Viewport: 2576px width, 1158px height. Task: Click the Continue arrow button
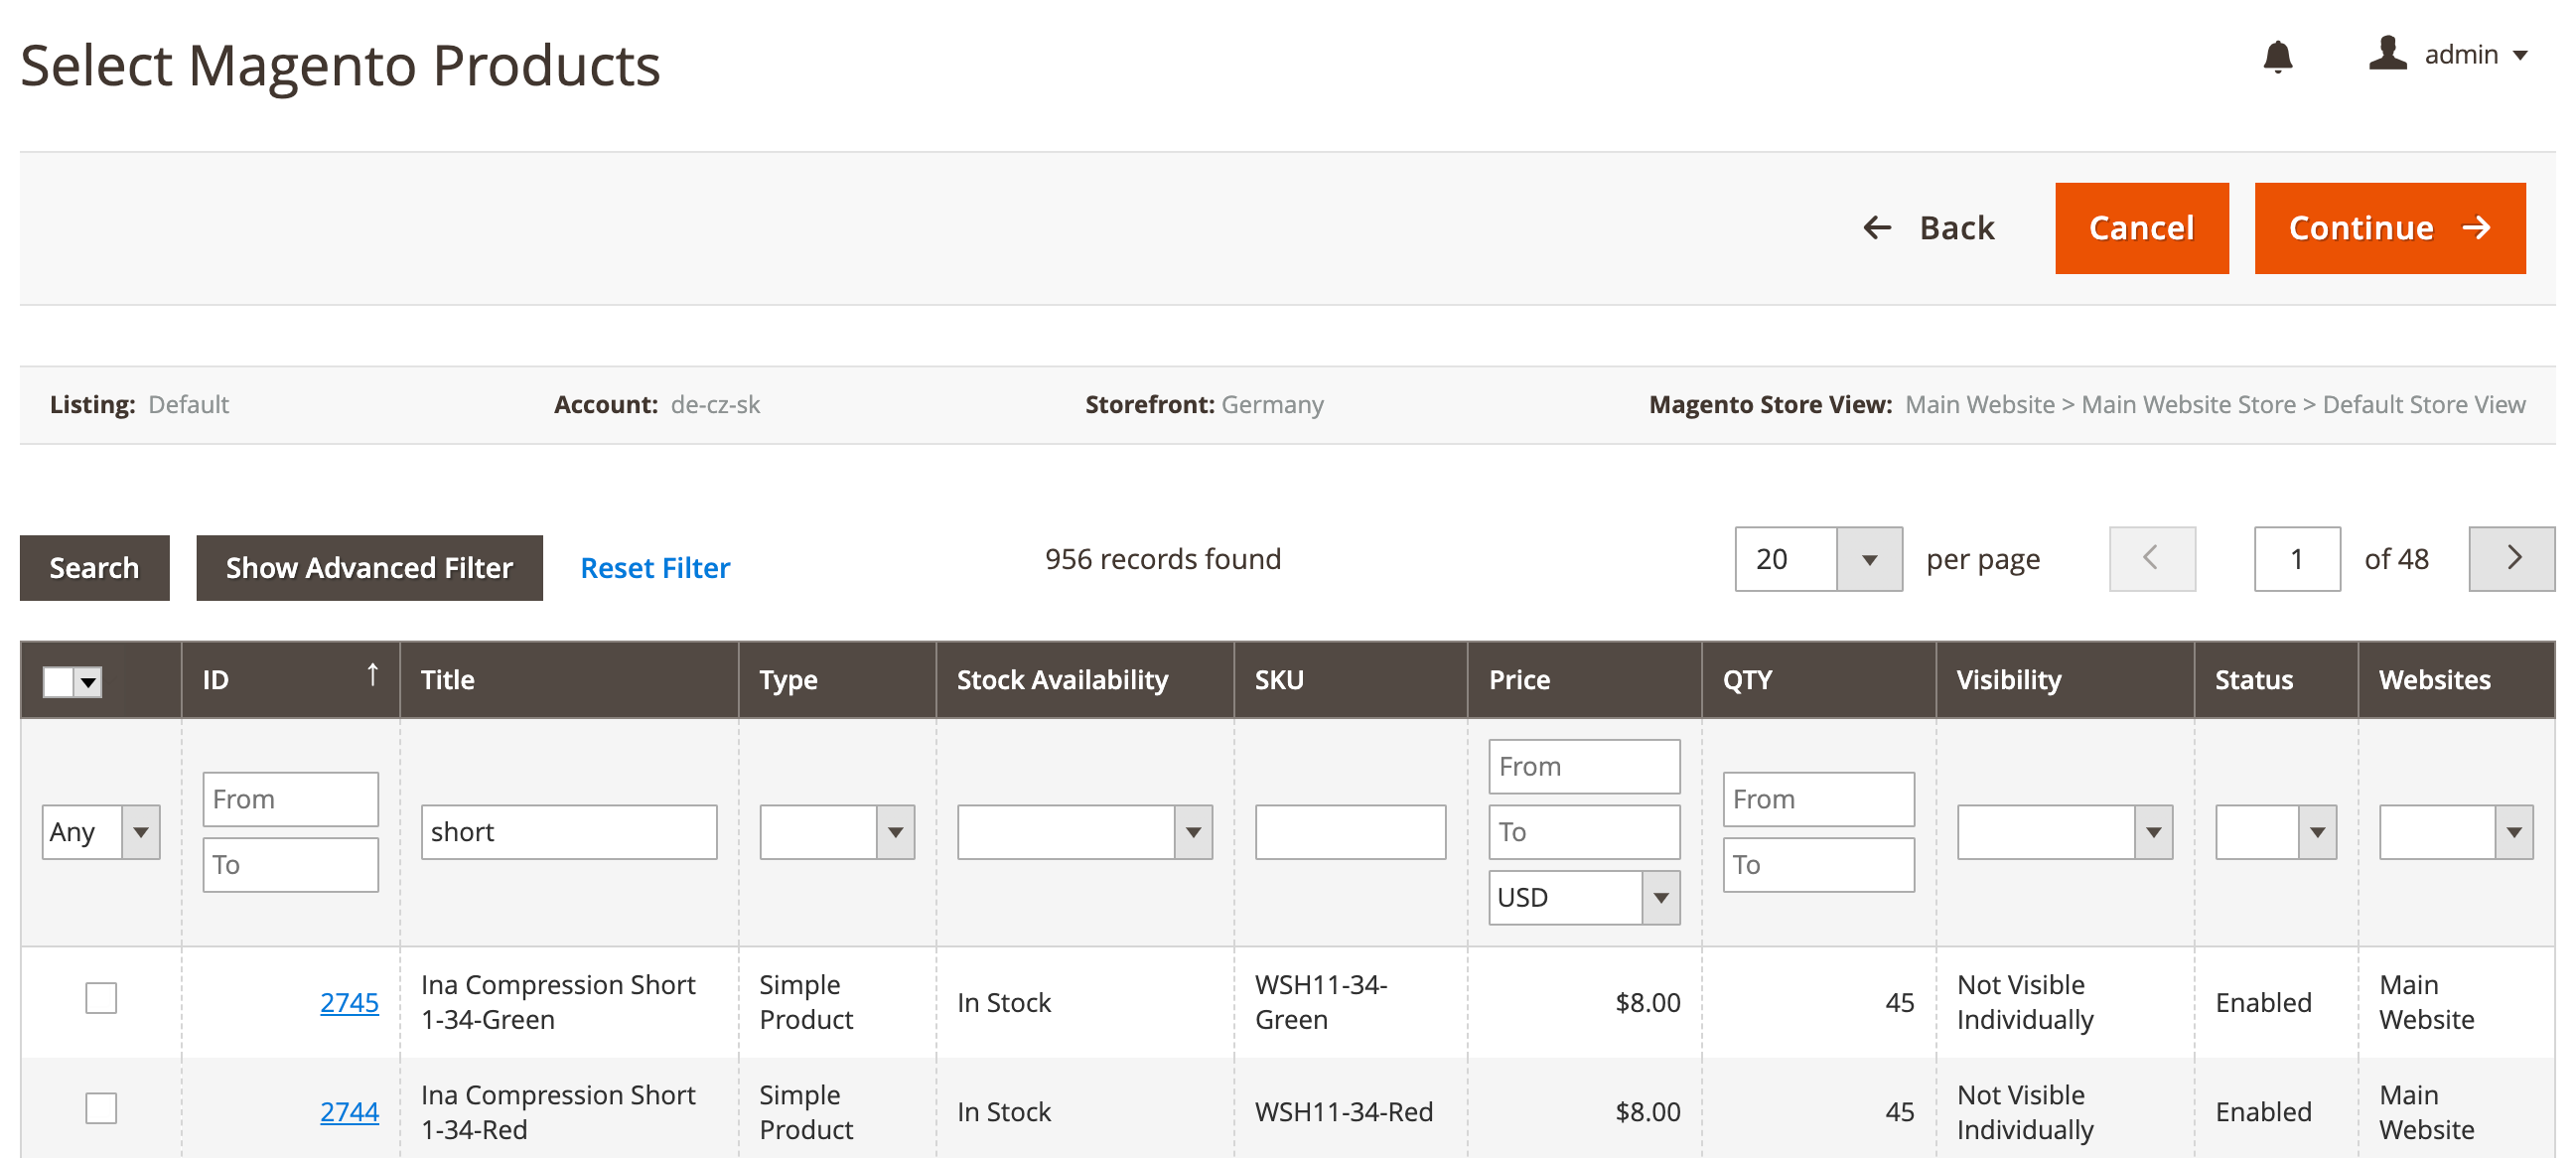click(2390, 228)
